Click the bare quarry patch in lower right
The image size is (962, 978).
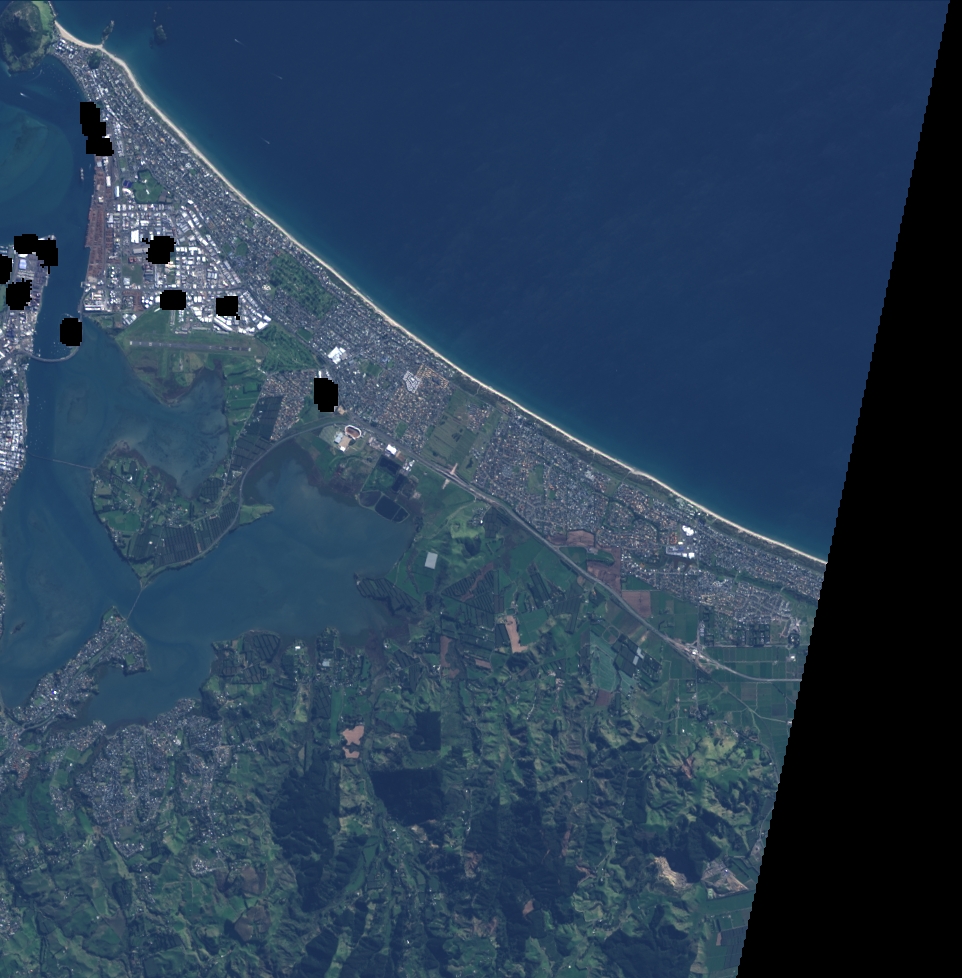pyautogui.click(x=672, y=871)
